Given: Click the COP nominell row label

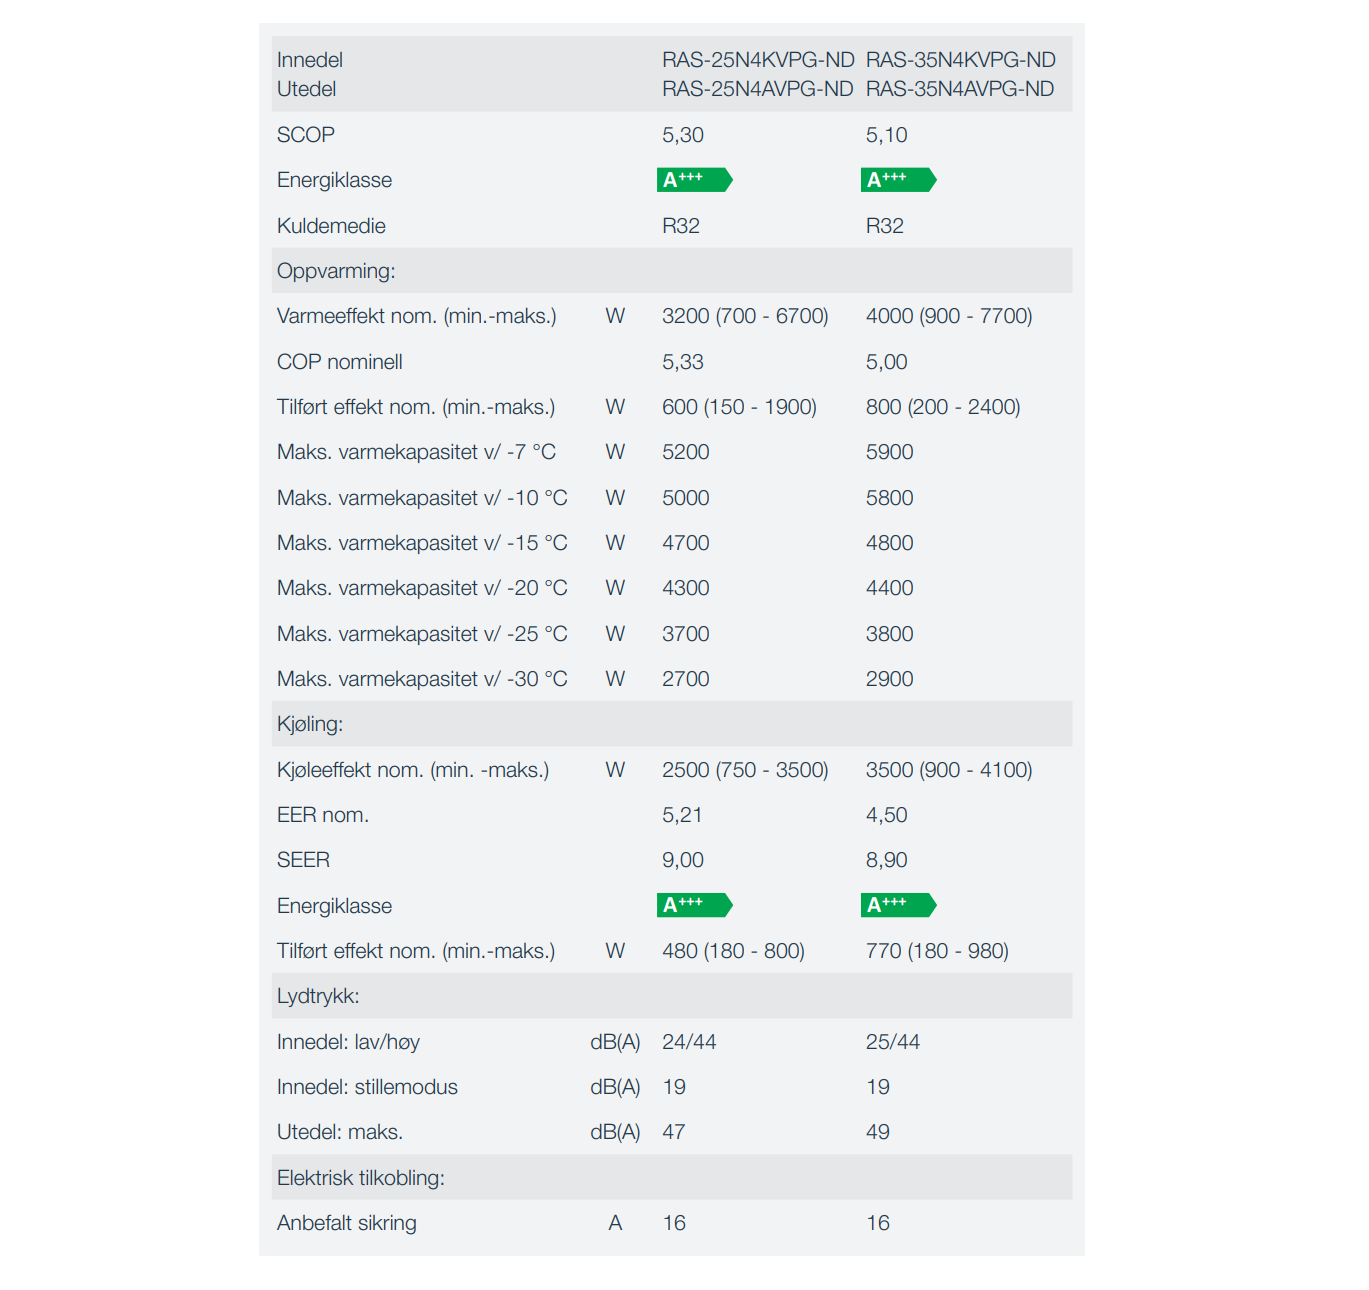Looking at the screenshot, I should pyautogui.click(x=340, y=362).
